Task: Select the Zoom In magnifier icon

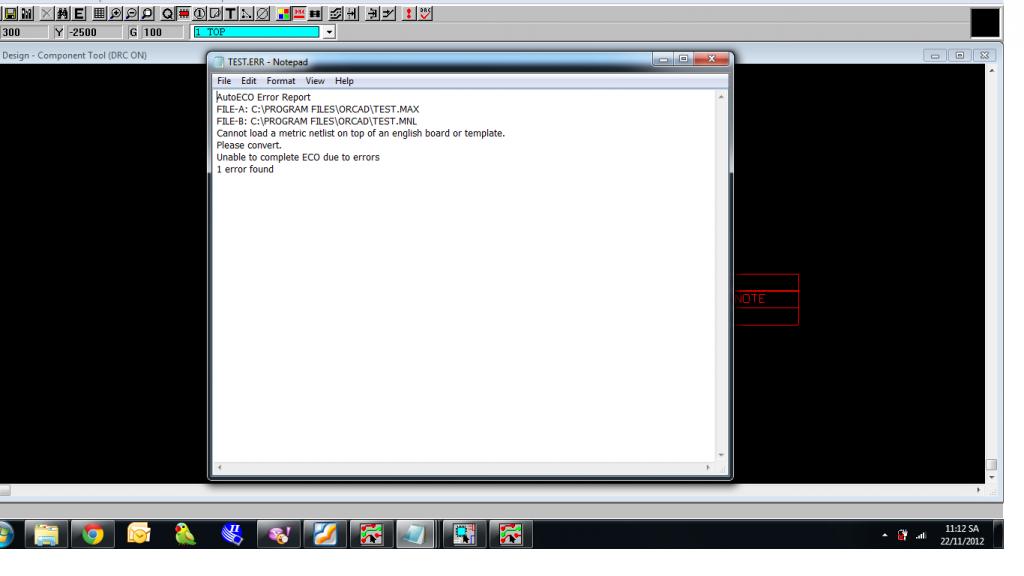Action: (116, 14)
